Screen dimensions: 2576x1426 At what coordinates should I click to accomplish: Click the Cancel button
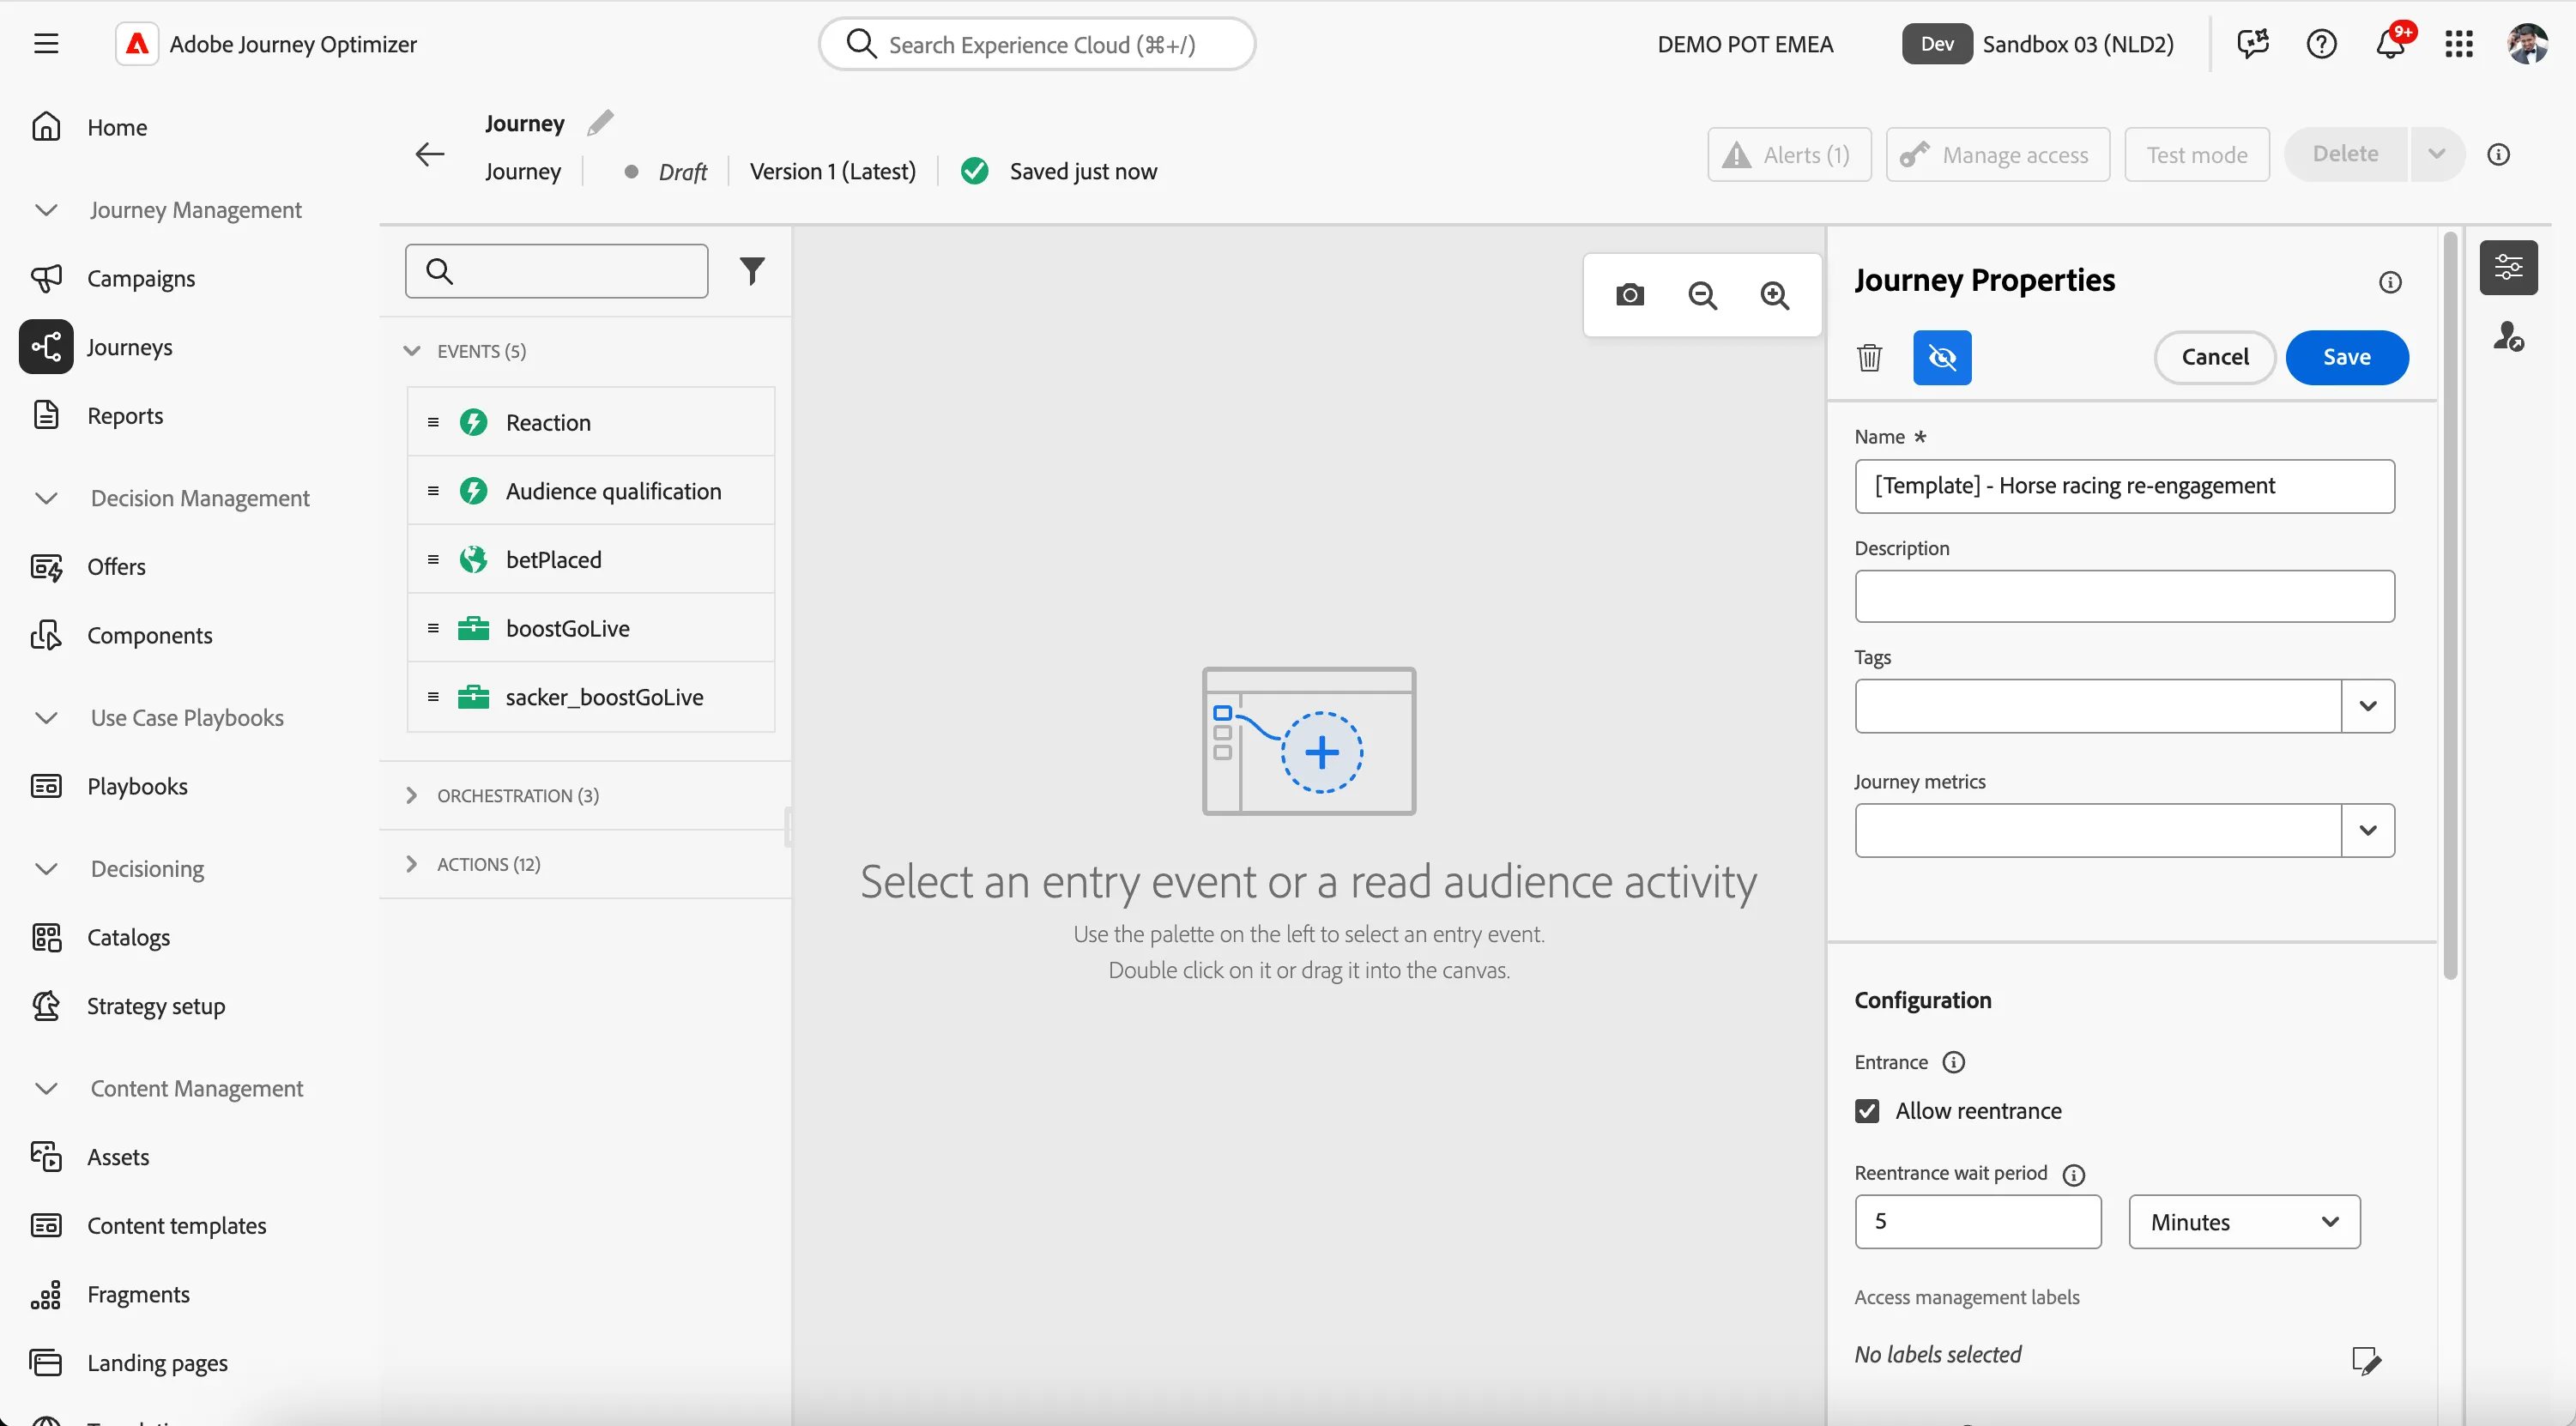[2215, 357]
